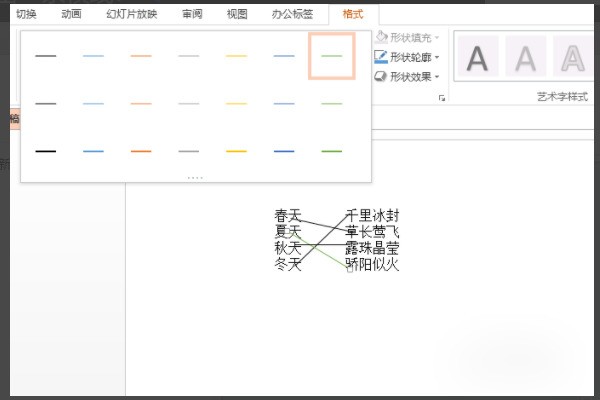Screen dimensions: 600x400
Task: Click the text 春天 on slide
Action: click(288, 216)
